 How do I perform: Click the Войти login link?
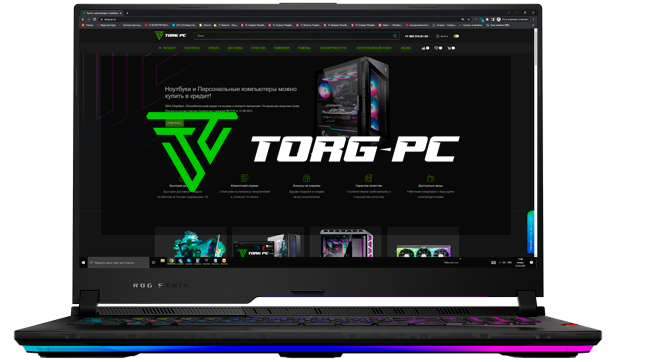pos(442,36)
